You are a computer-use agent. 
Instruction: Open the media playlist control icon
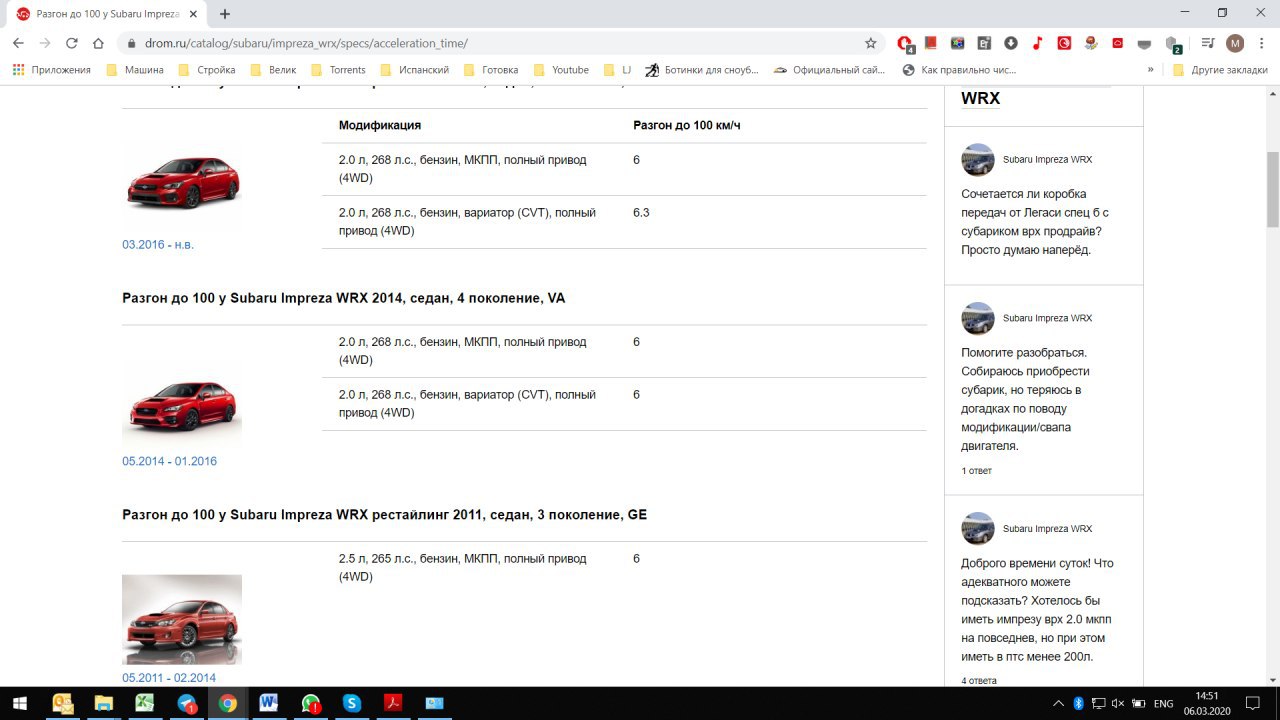(1208, 43)
